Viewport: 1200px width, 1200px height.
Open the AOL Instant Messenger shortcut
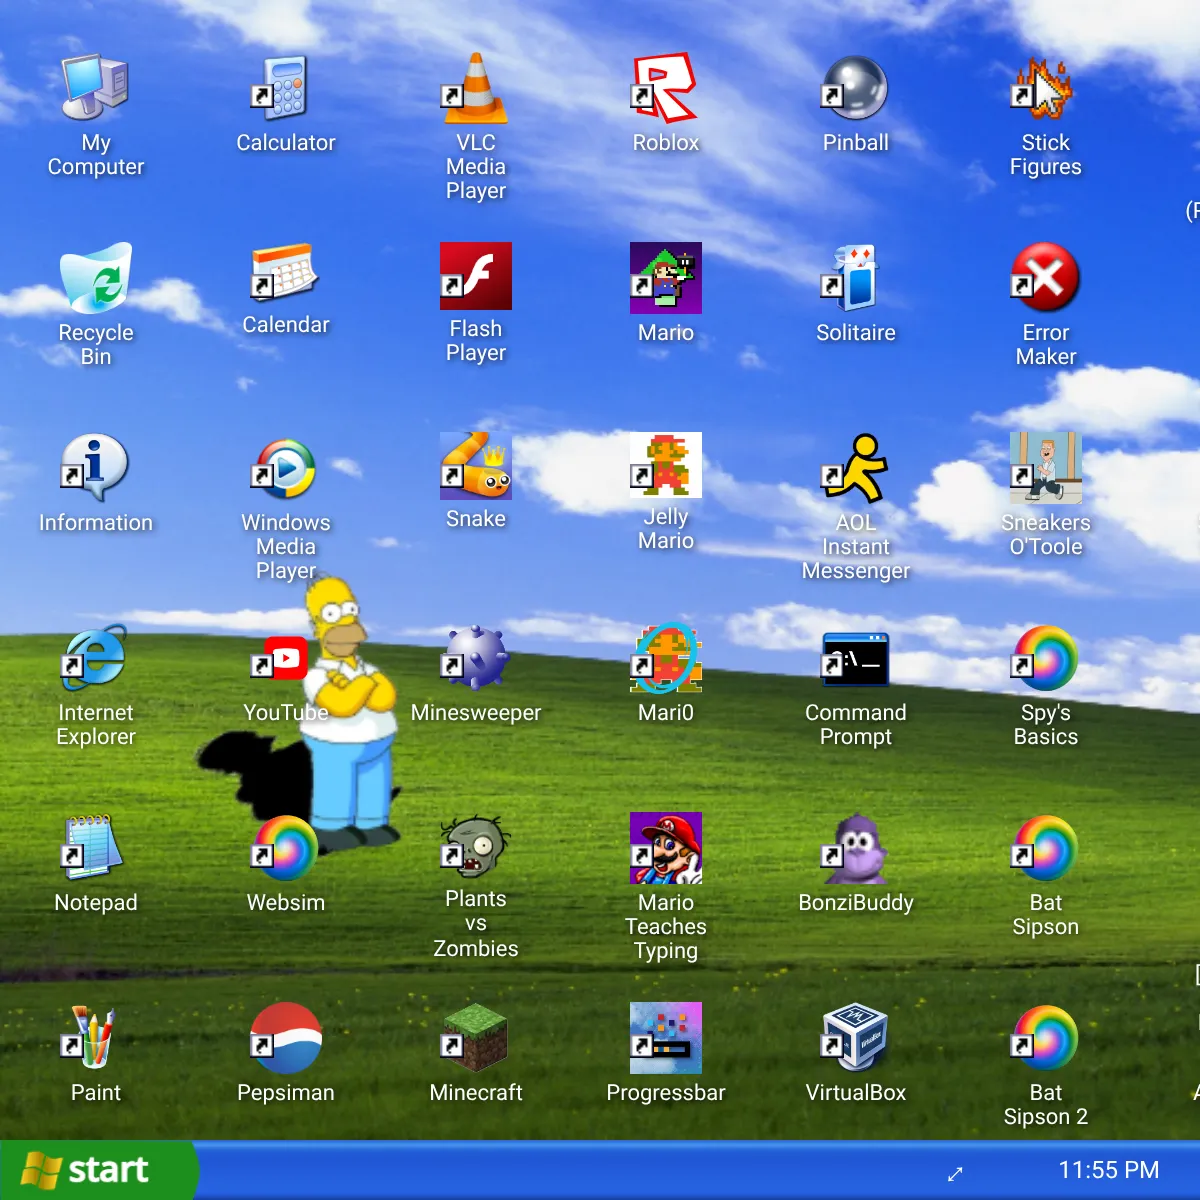pyautogui.click(x=856, y=468)
